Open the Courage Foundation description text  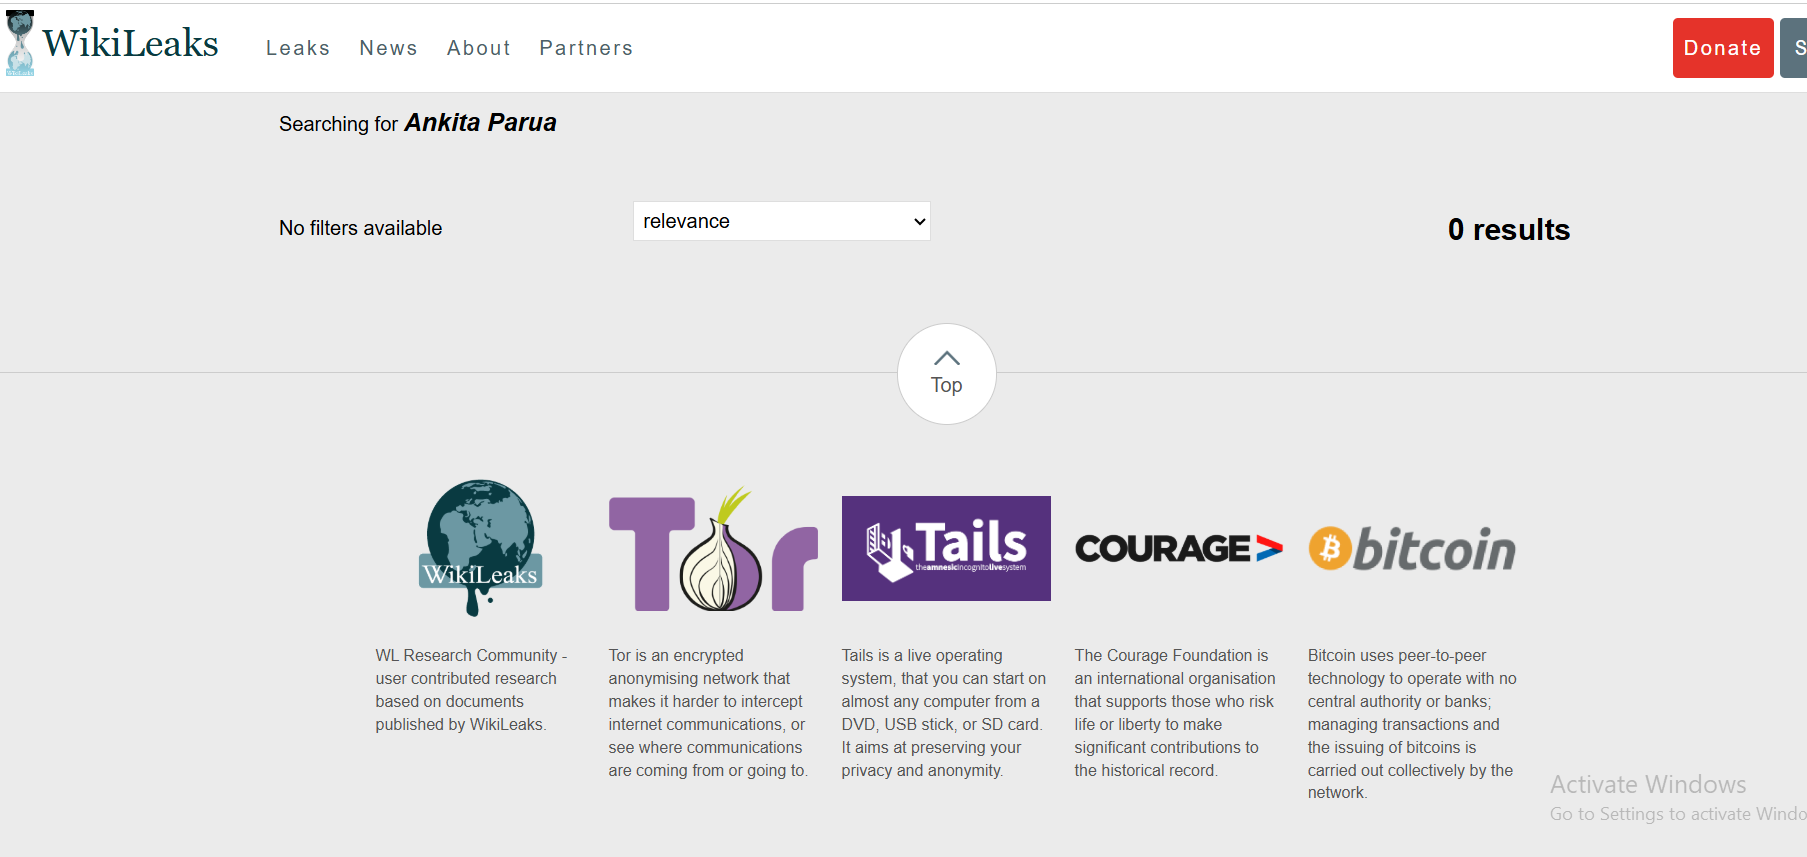pos(1175,713)
